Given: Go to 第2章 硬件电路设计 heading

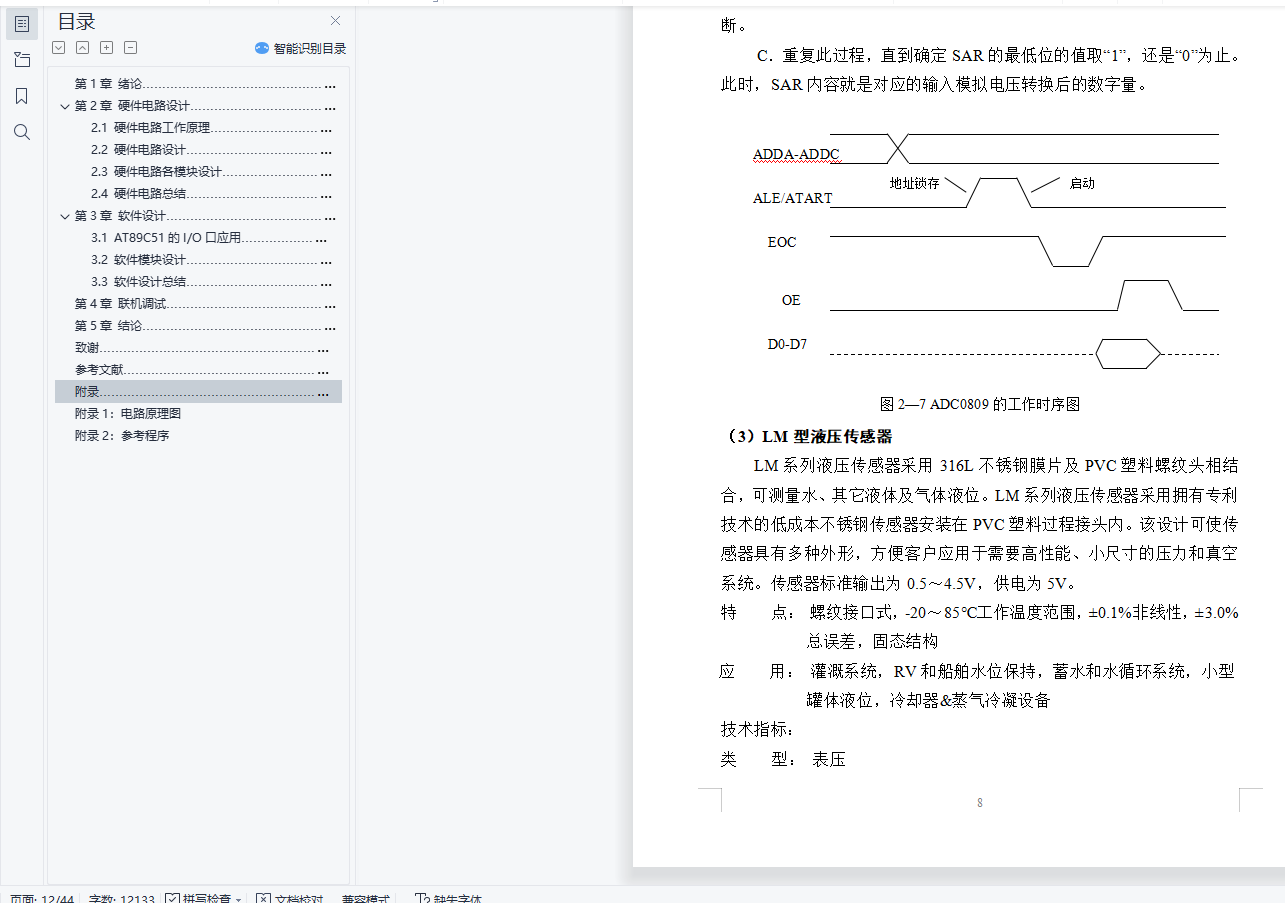Looking at the screenshot, I should tap(205, 106).
